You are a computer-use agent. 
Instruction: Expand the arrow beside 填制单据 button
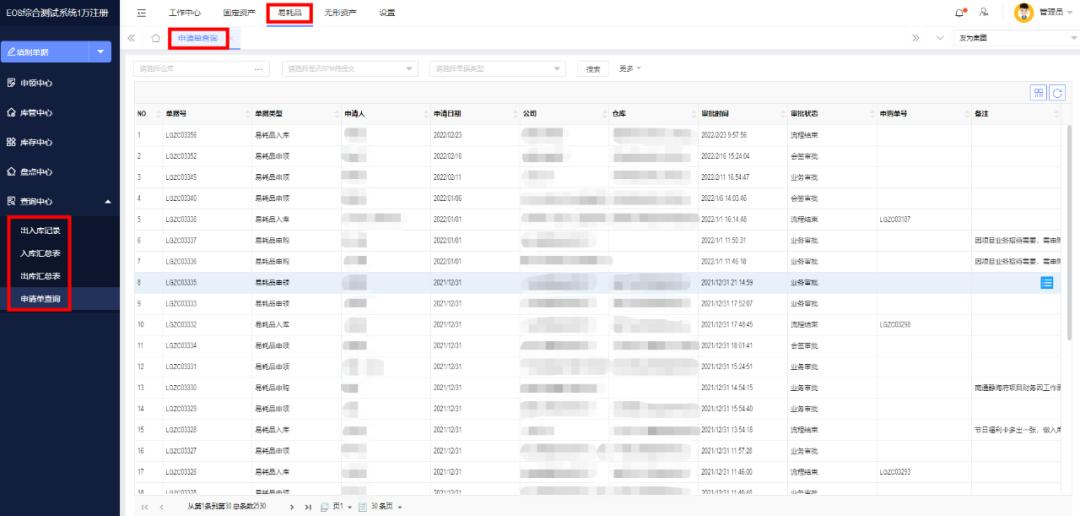[x=101, y=52]
